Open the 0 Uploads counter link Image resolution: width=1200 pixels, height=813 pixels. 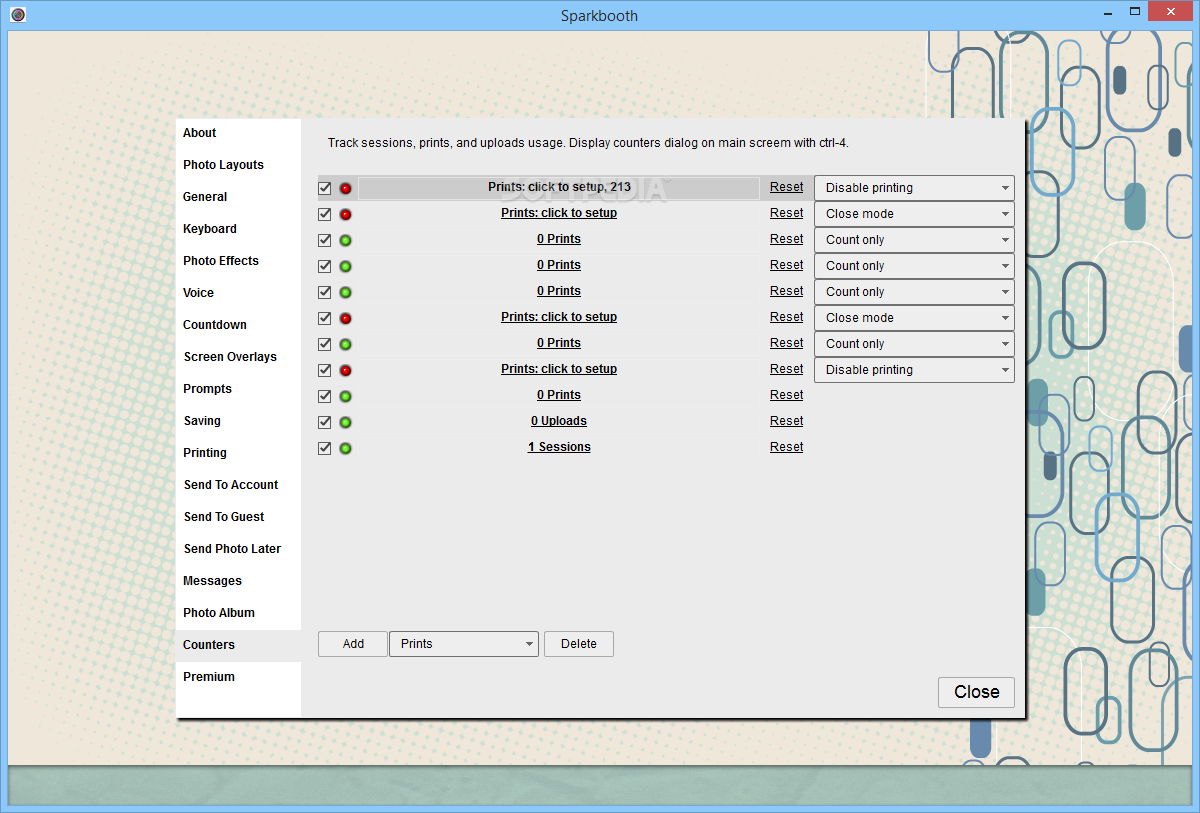[x=559, y=421]
